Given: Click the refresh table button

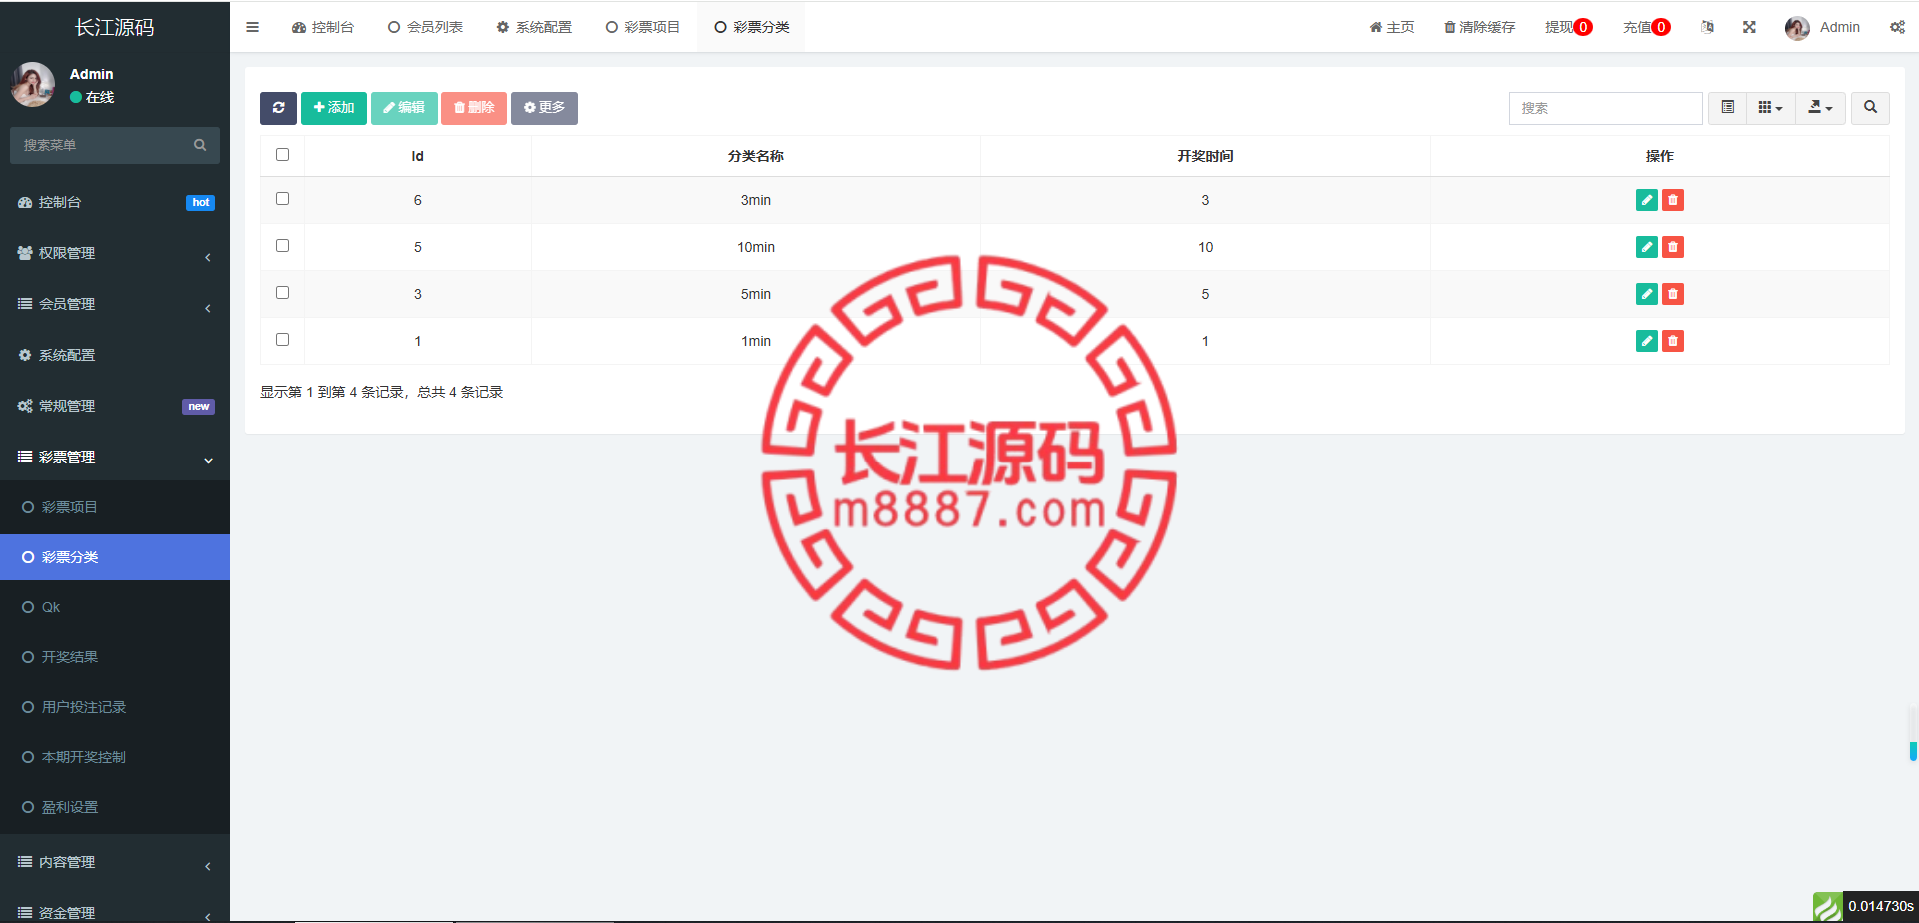Looking at the screenshot, I should pyautogui.click(x=278, y=108).
